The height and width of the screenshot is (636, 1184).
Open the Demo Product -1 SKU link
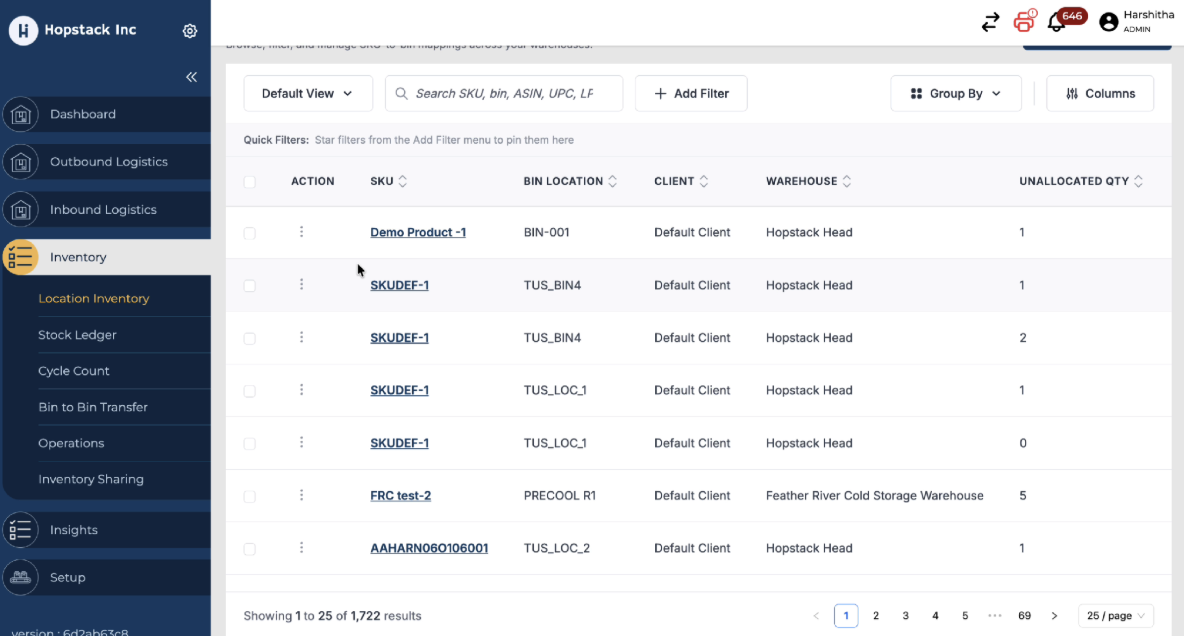[x=418, y=232]
